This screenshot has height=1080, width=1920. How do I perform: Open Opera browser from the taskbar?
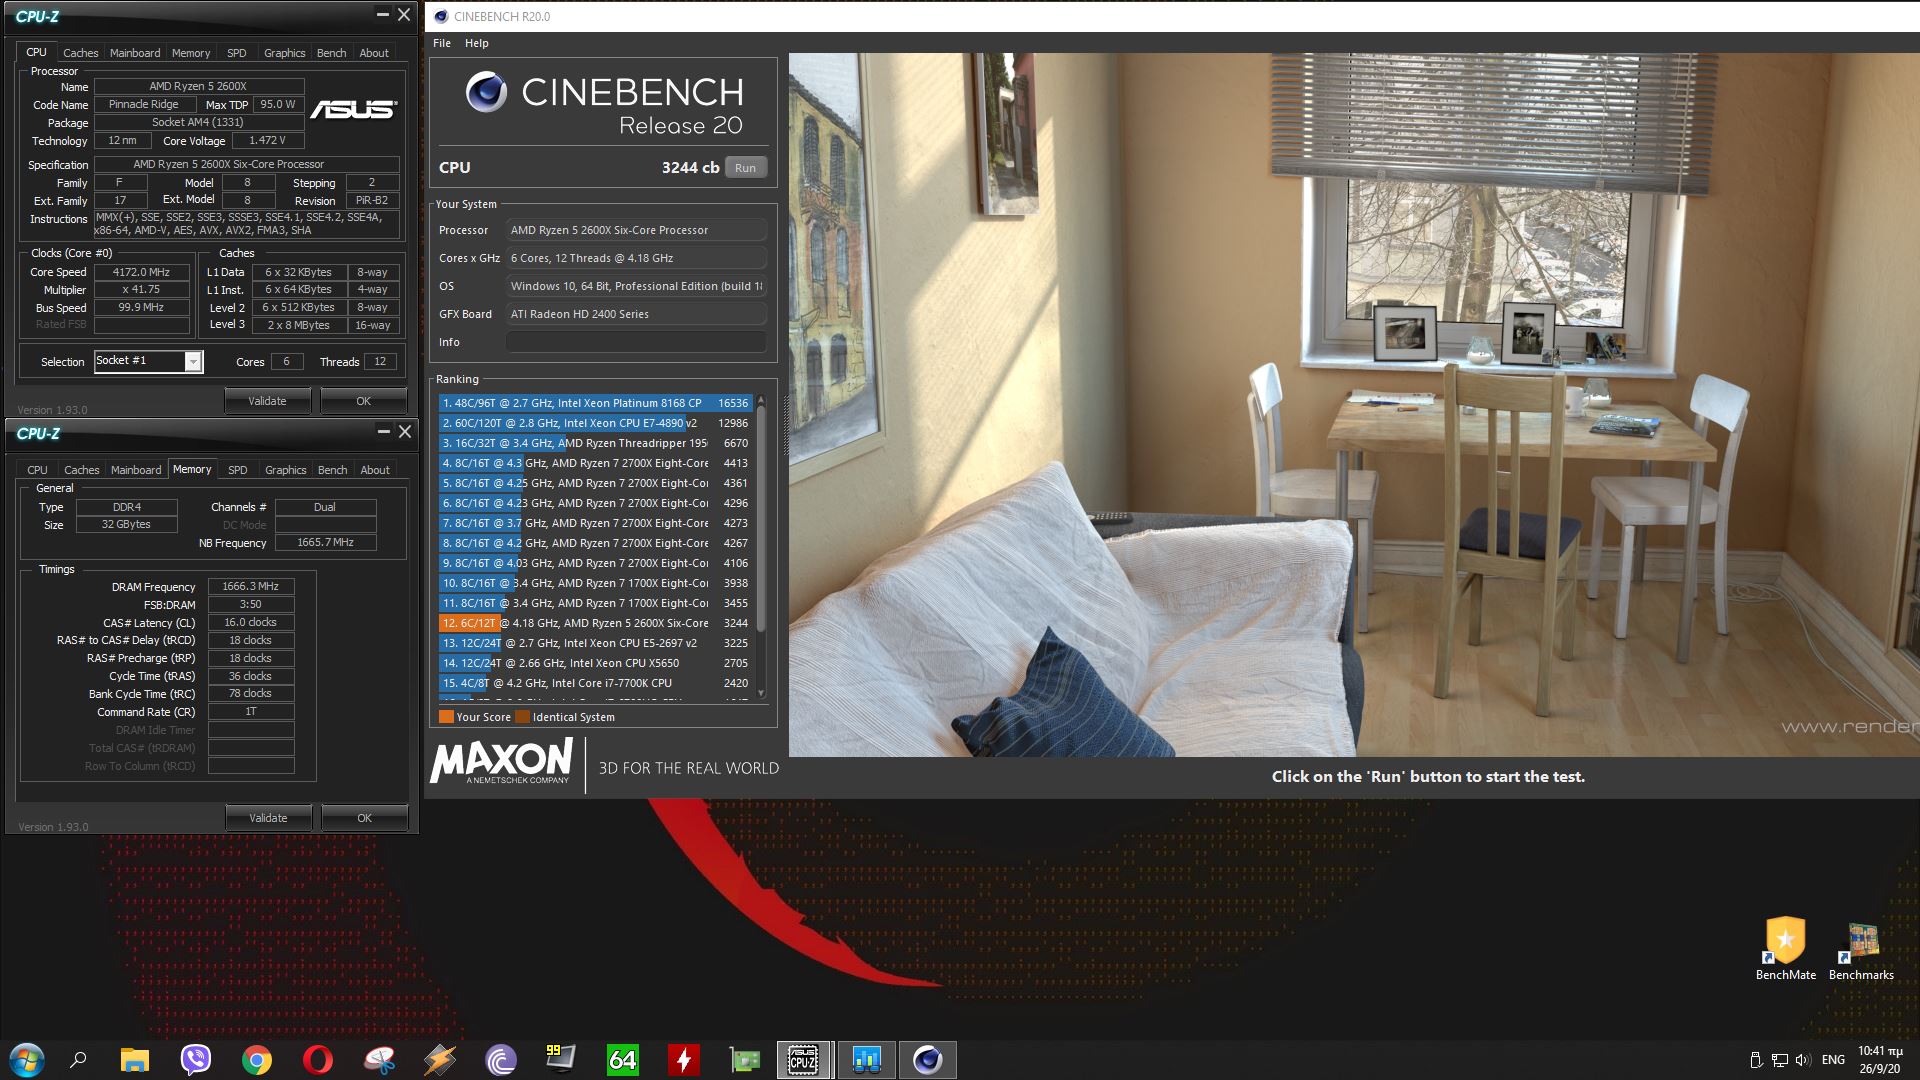pyautogui.click(x=318, y=1060)
